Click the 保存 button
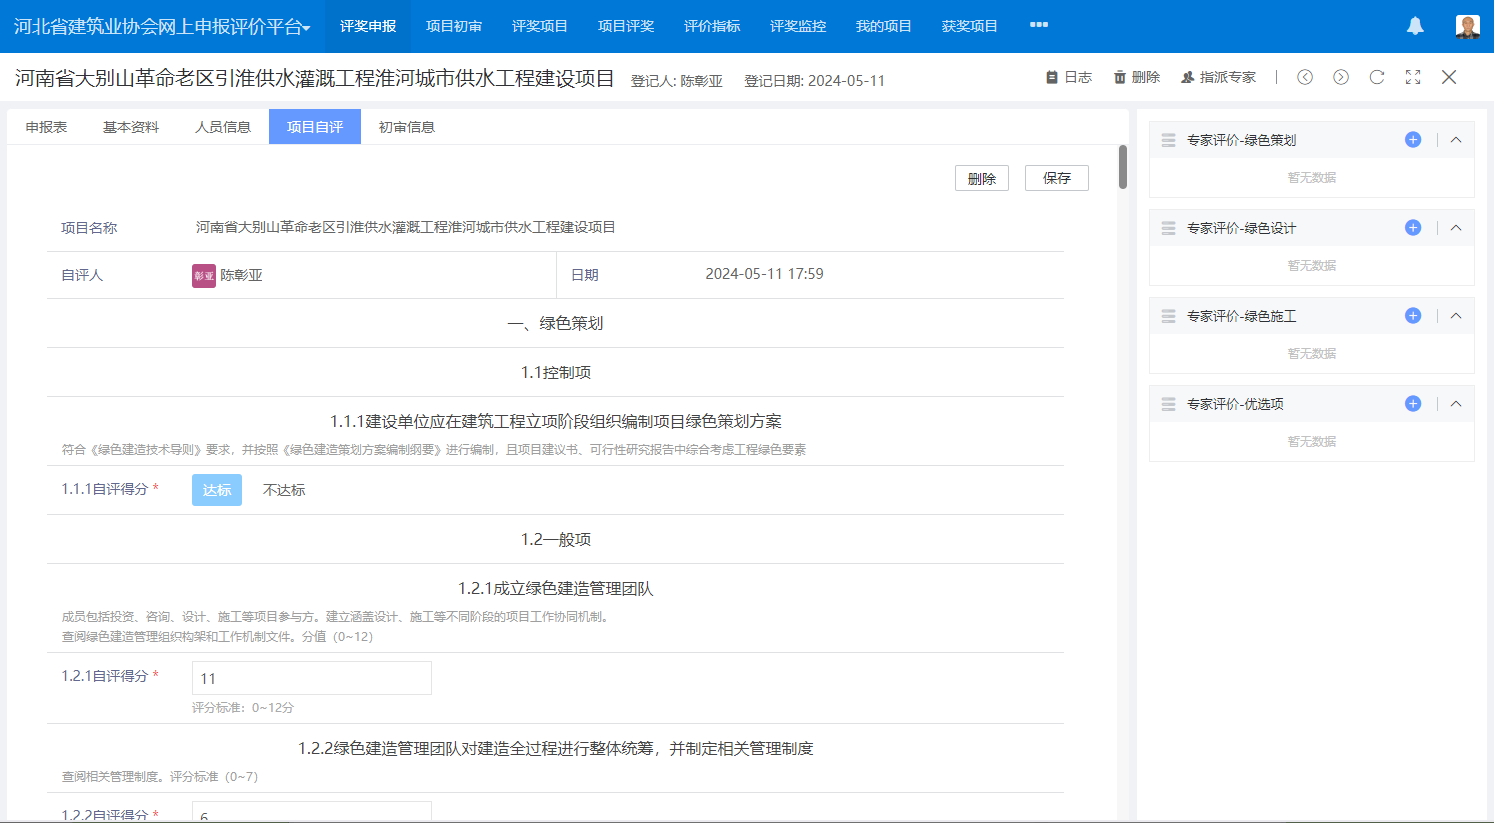Screen dimensions: 1494x823 pos(1056,178)
